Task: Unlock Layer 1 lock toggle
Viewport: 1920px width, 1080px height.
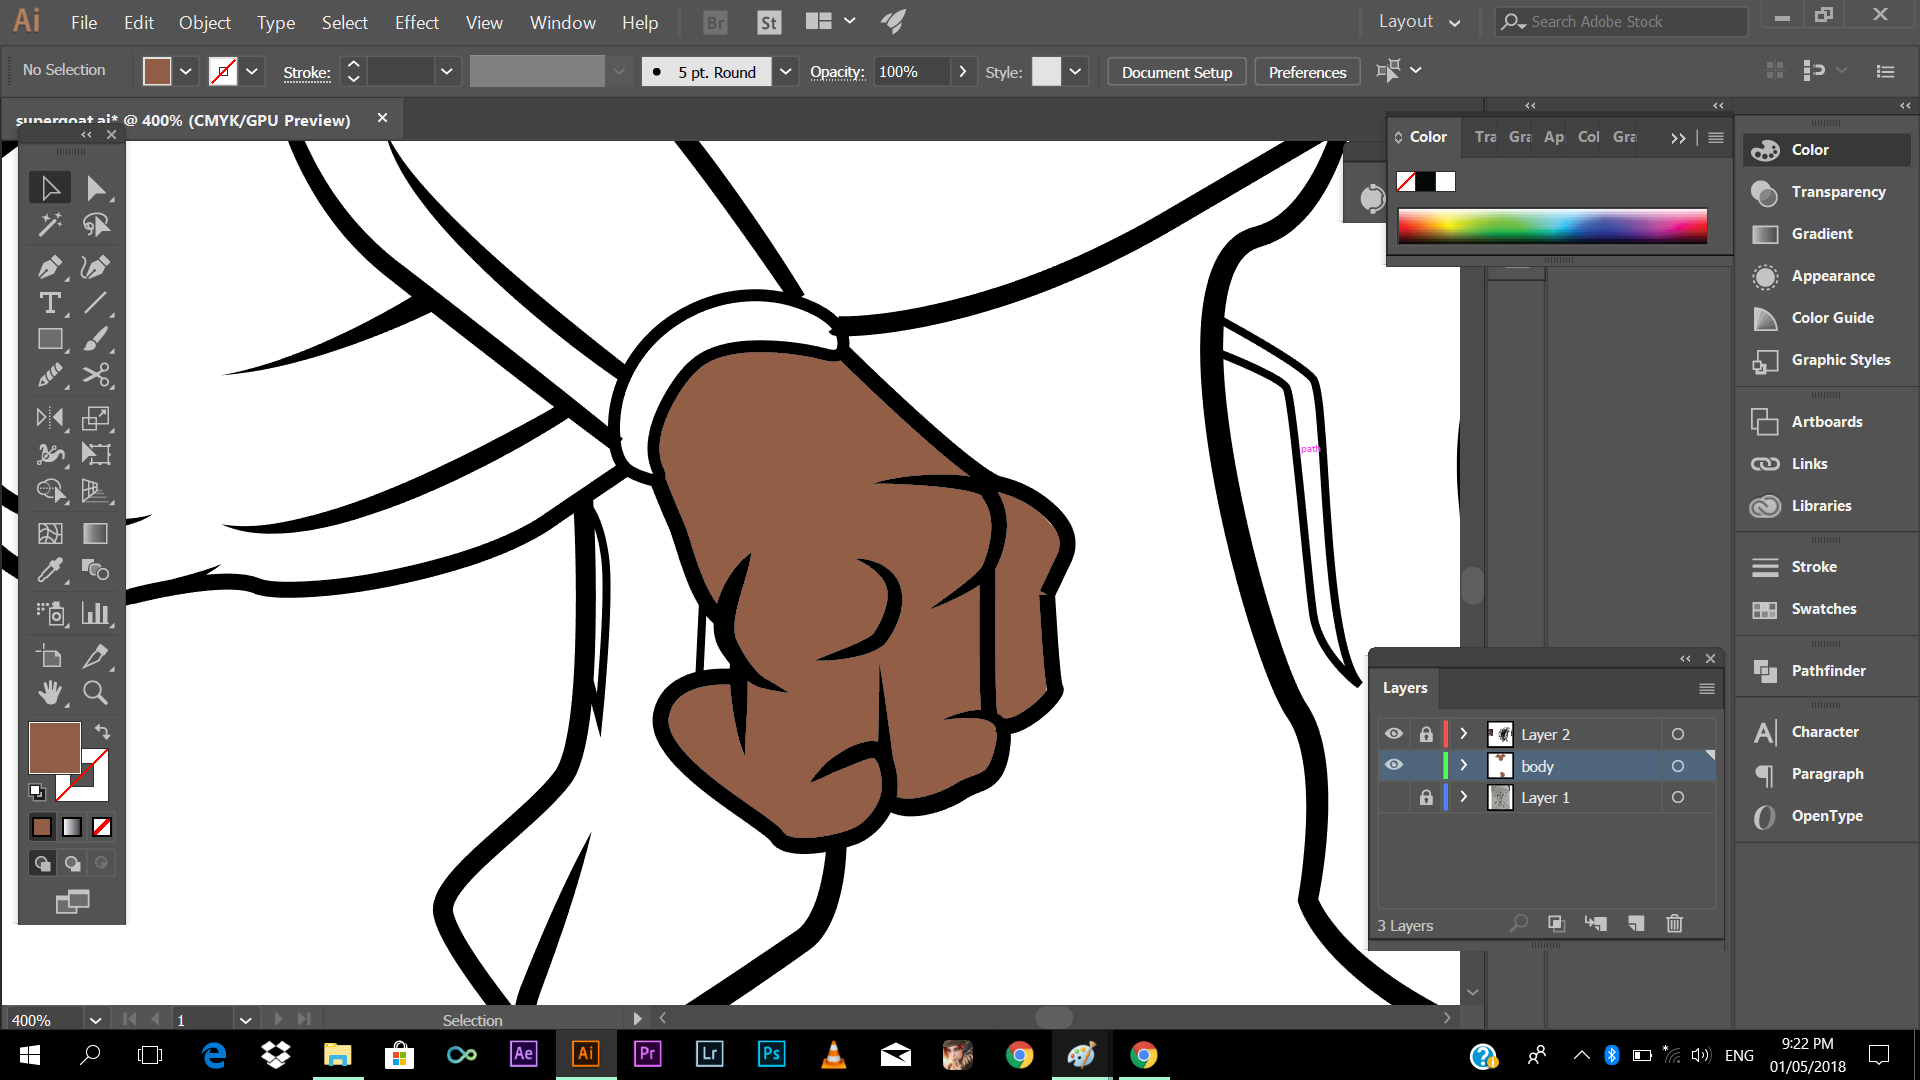Action: (1426, 798)
